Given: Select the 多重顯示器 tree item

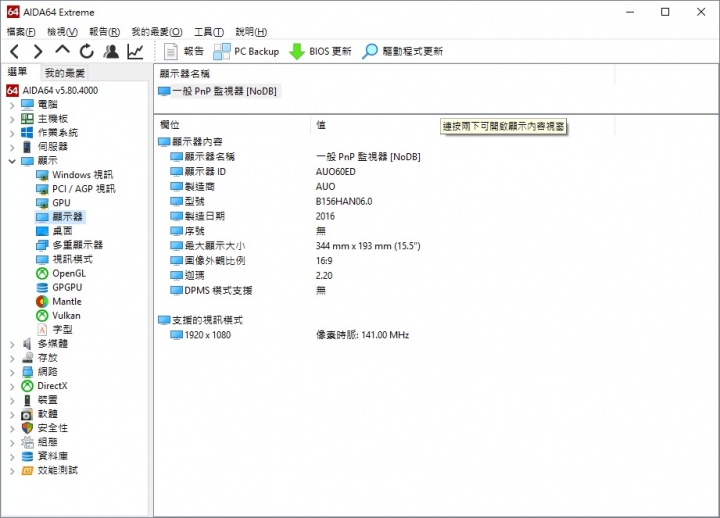Looking at the screenshot, I should 77,245.
